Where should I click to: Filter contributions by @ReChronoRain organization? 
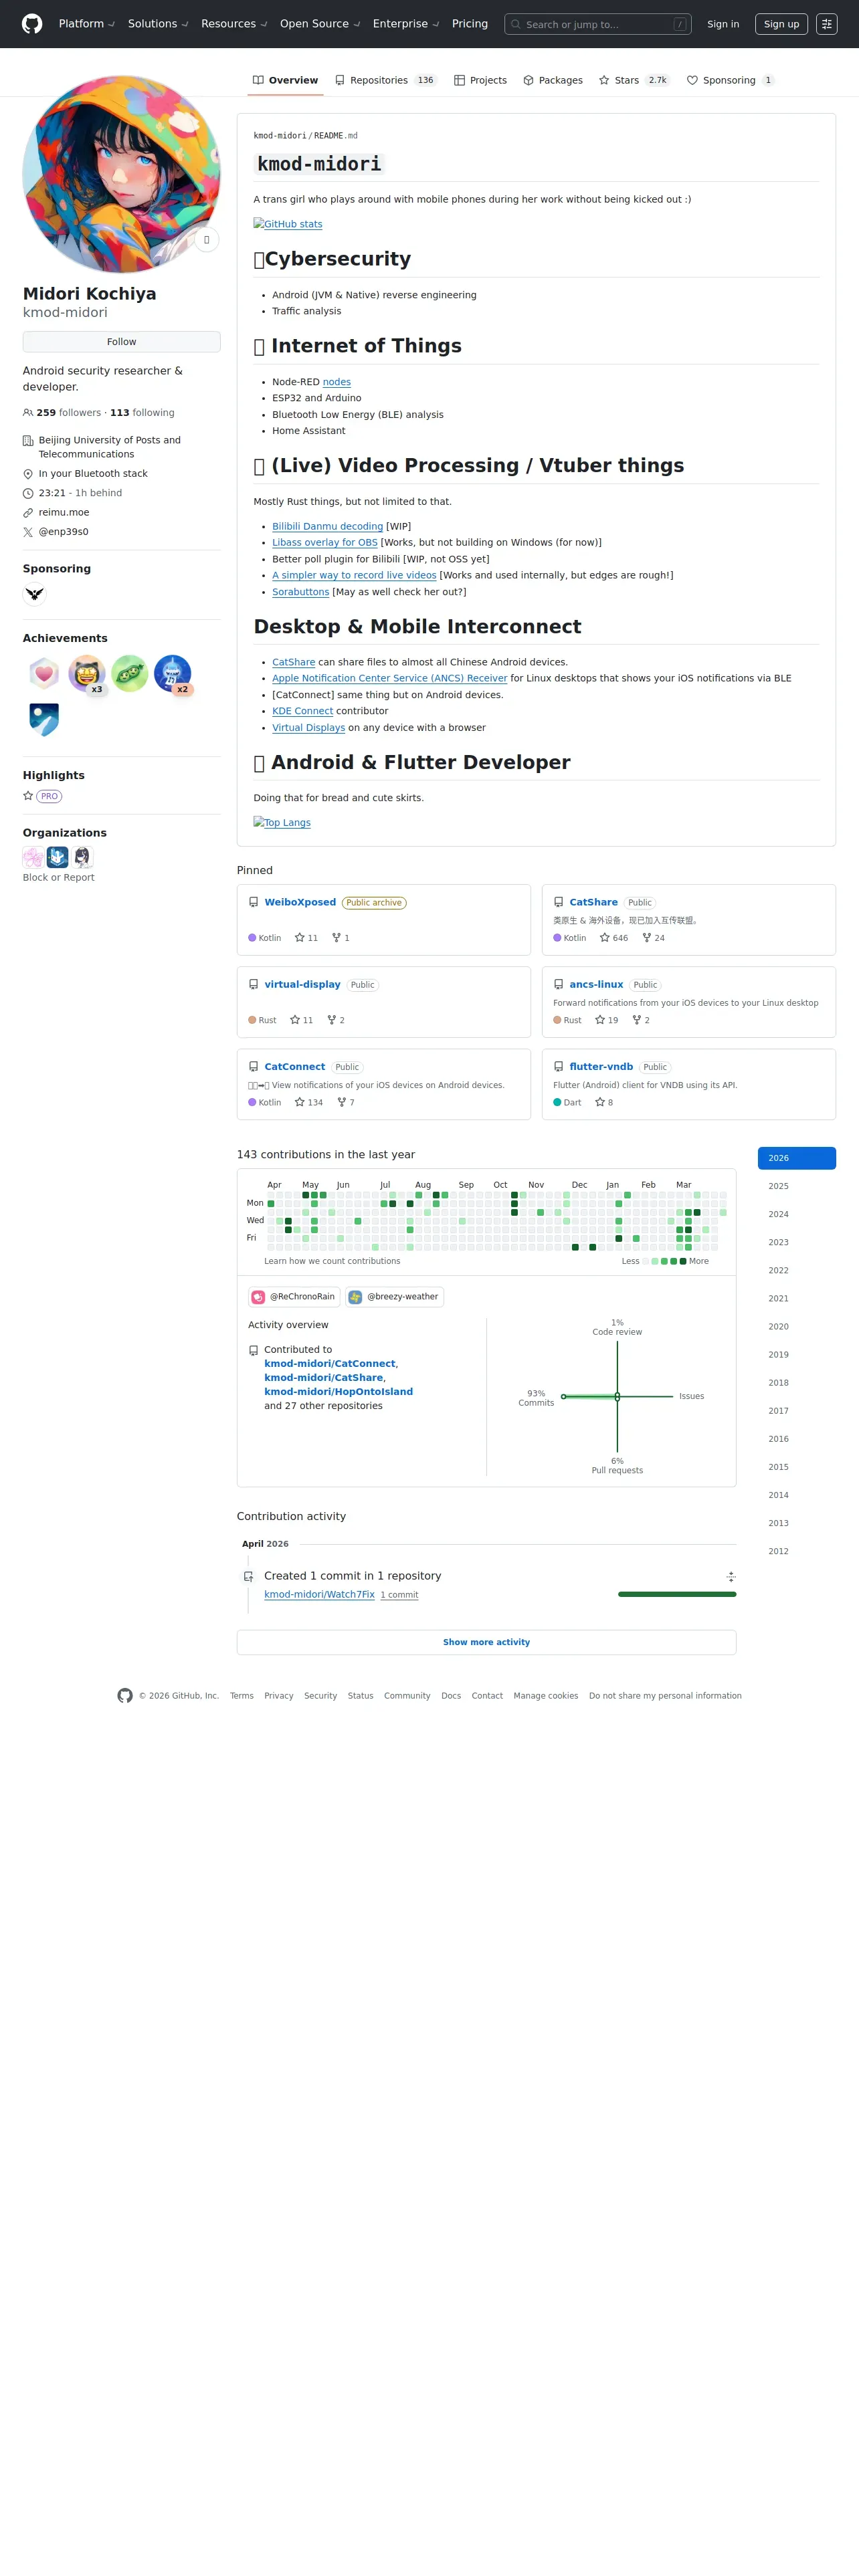294,1297
